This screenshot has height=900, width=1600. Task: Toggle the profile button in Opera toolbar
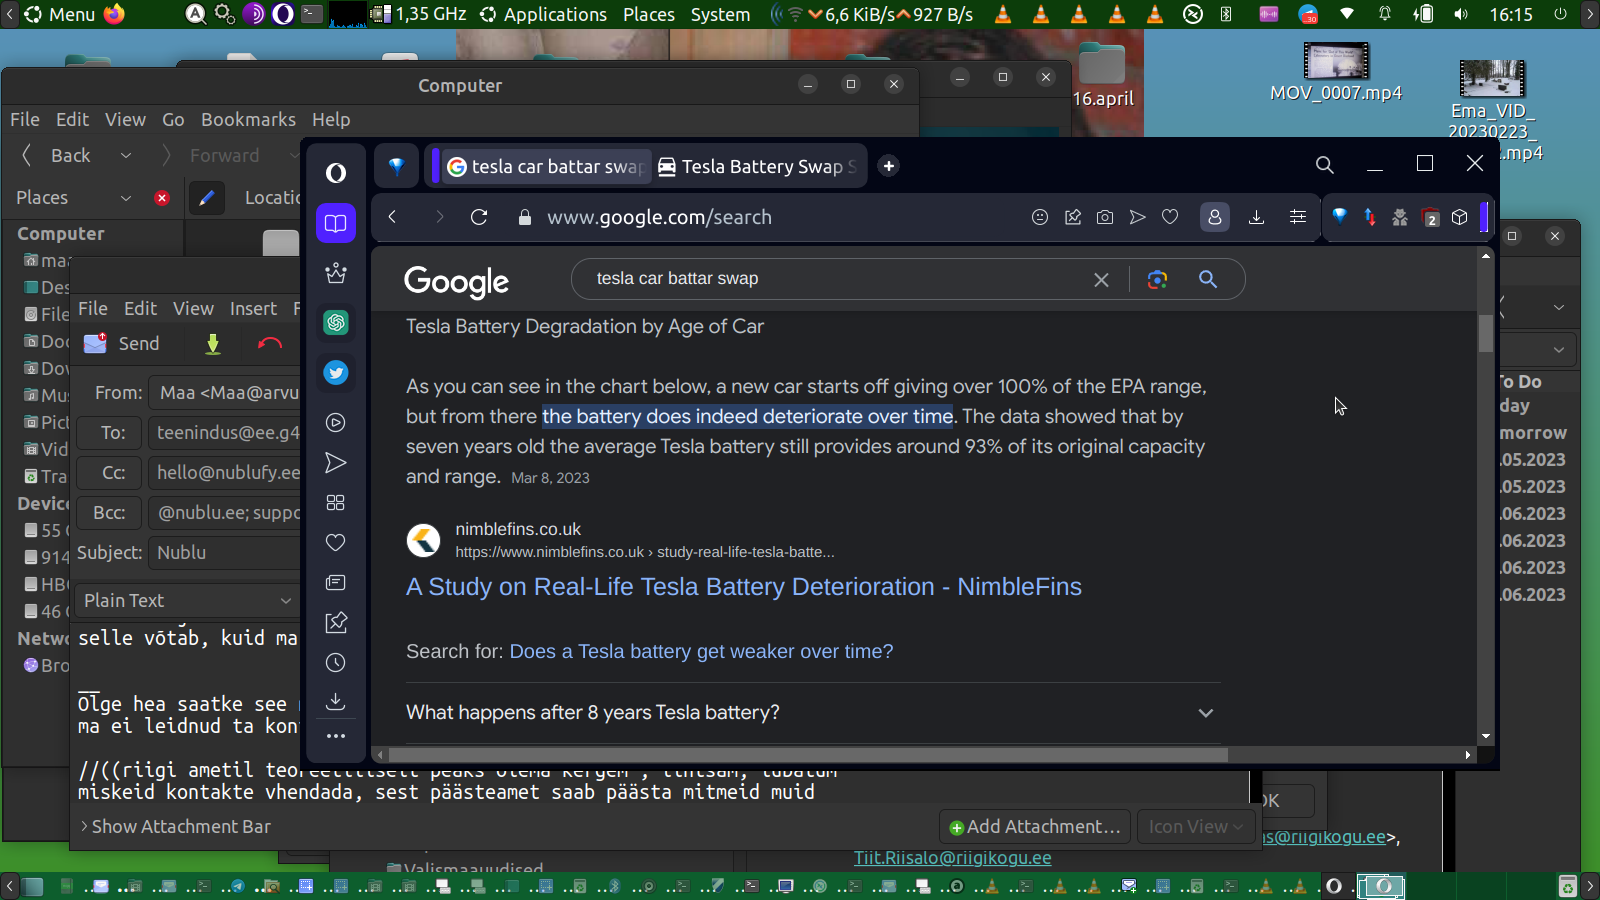pos(1215,217)
